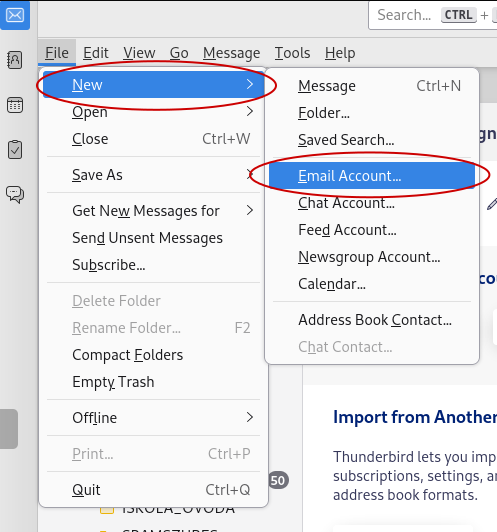This screenshot has width=497, height=532.
Task: Select Calendar... in New submenu
Action: click(x=372, y=284)
